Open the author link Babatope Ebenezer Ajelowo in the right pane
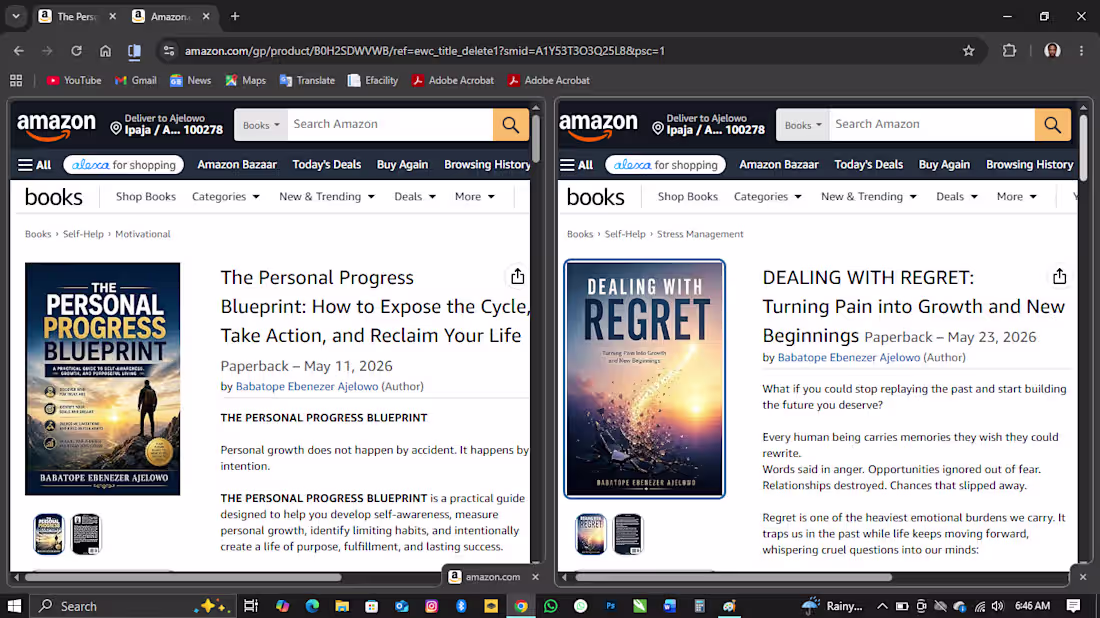Image resolution: width=1100 pixels, height=618 pixels. coord(848,358)
